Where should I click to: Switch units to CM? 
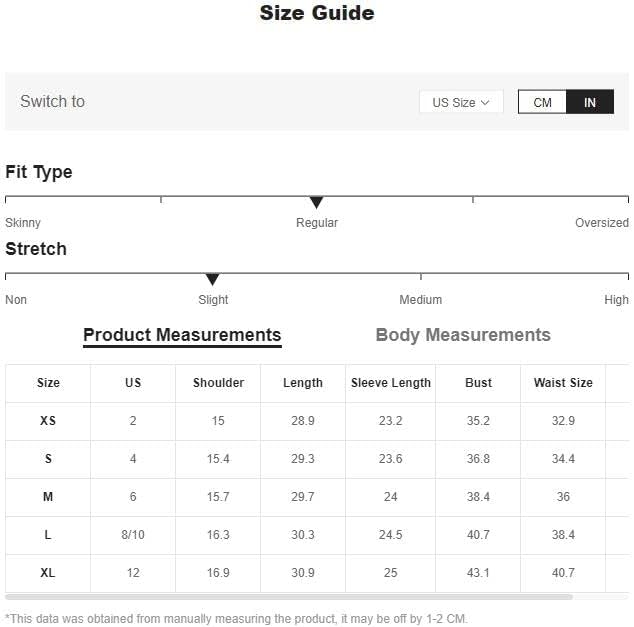tap(542, 102)
